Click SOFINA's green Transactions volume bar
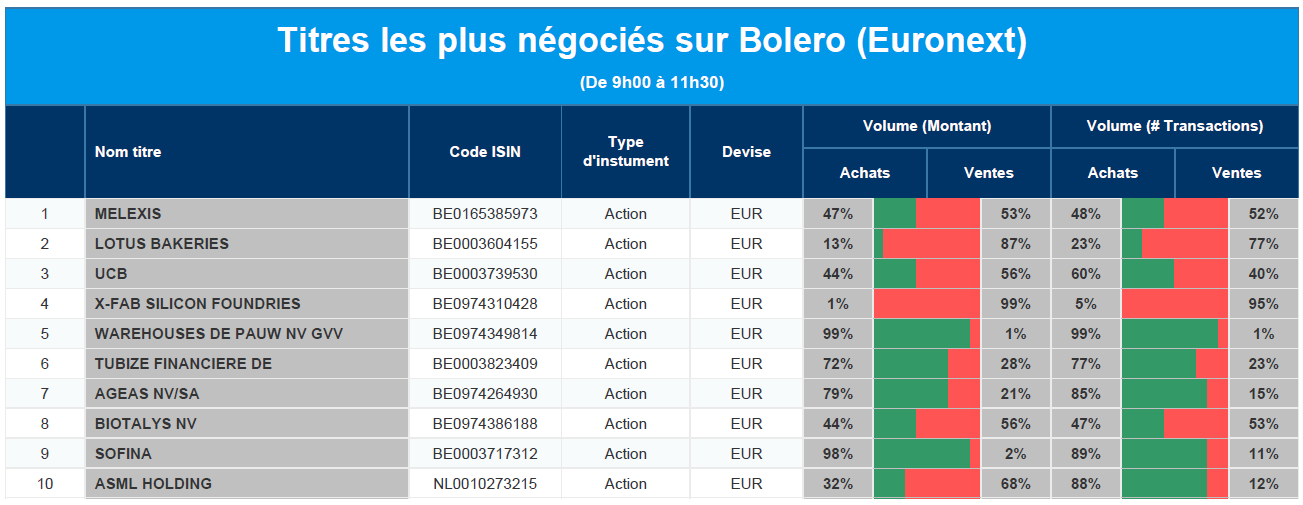The width and height of the screenshot is (1303, 505). coord(1164,454)
